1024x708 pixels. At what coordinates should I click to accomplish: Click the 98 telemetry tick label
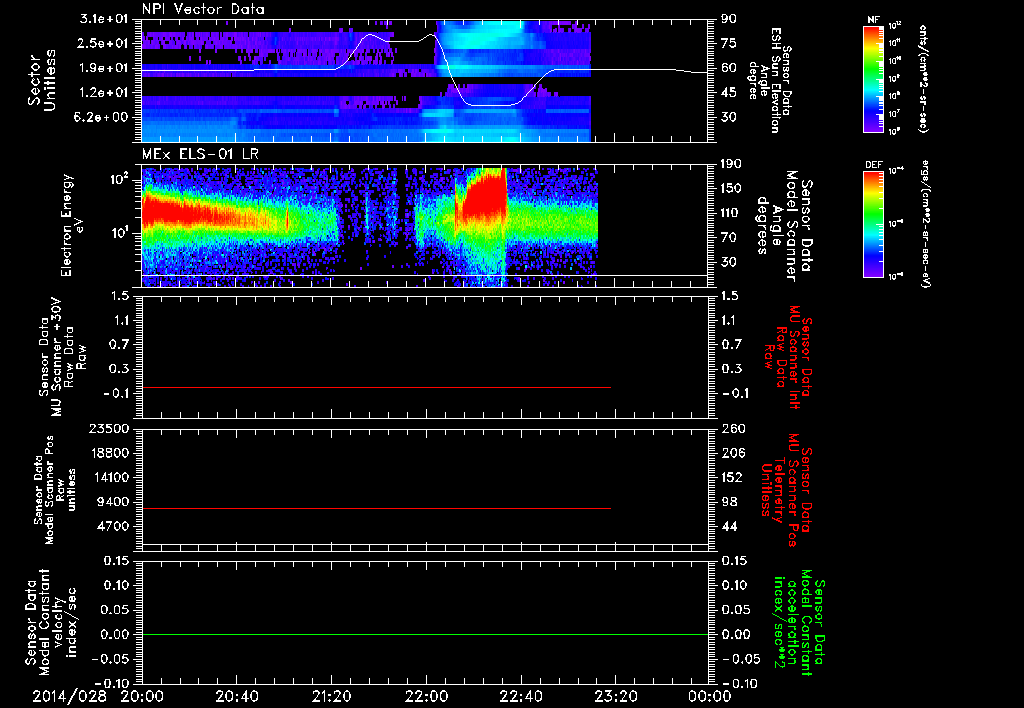[x=729, y=502]
